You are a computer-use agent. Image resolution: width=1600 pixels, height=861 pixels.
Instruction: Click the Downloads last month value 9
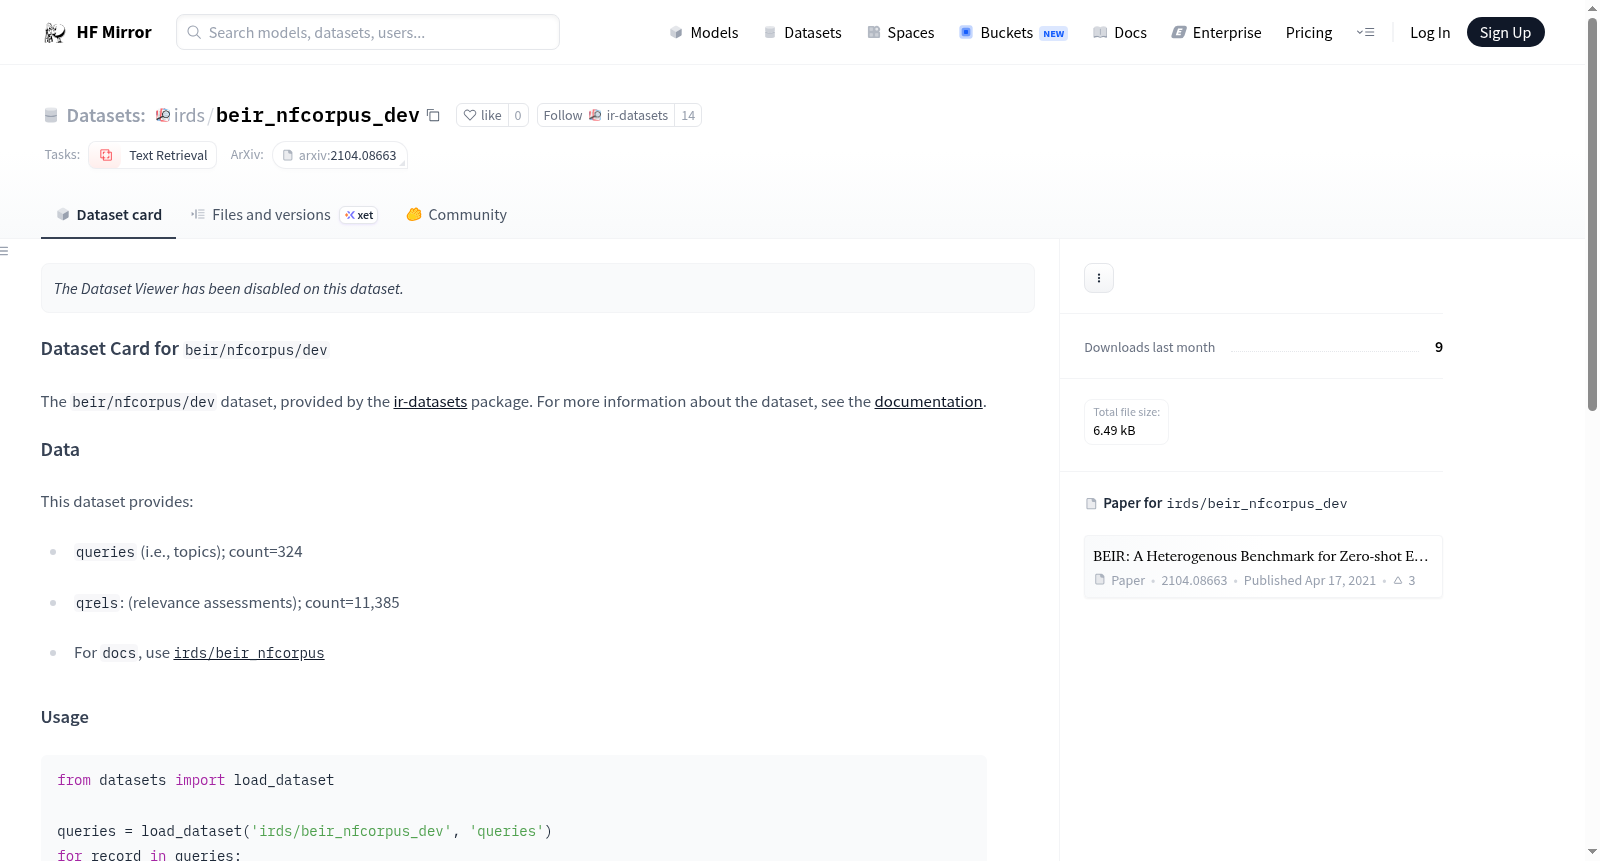click(1439, 347)
